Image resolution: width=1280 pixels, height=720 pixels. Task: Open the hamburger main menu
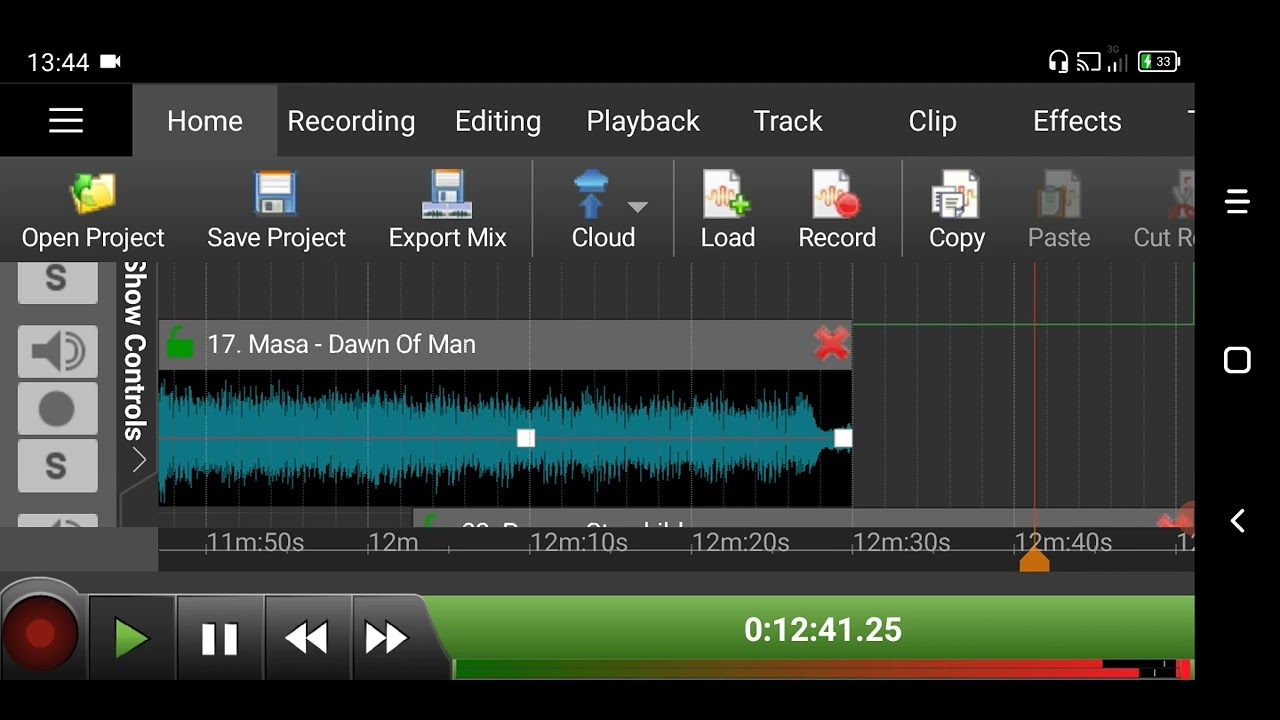(x=66, y=121)
